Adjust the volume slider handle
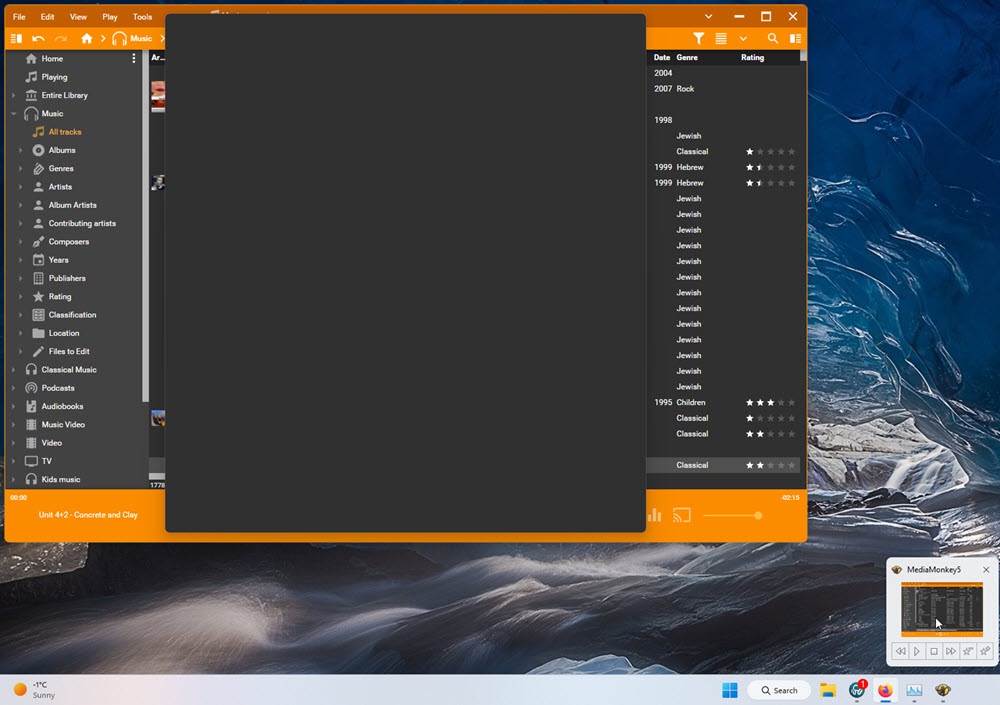Screen dimensions: 1000x705 pos(758,516)
